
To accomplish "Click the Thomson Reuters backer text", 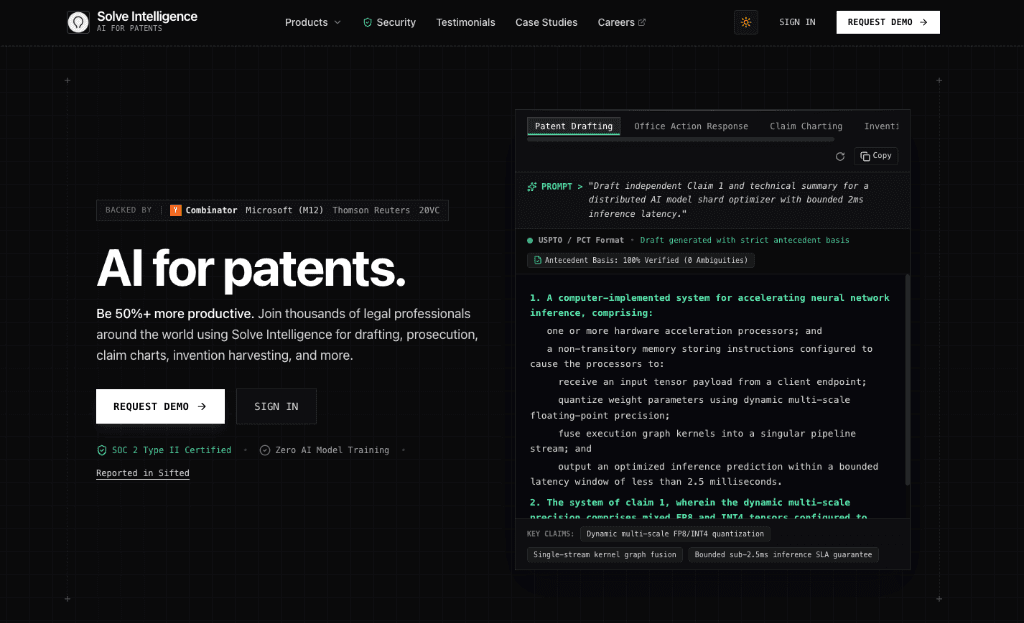I will (371, 210).
